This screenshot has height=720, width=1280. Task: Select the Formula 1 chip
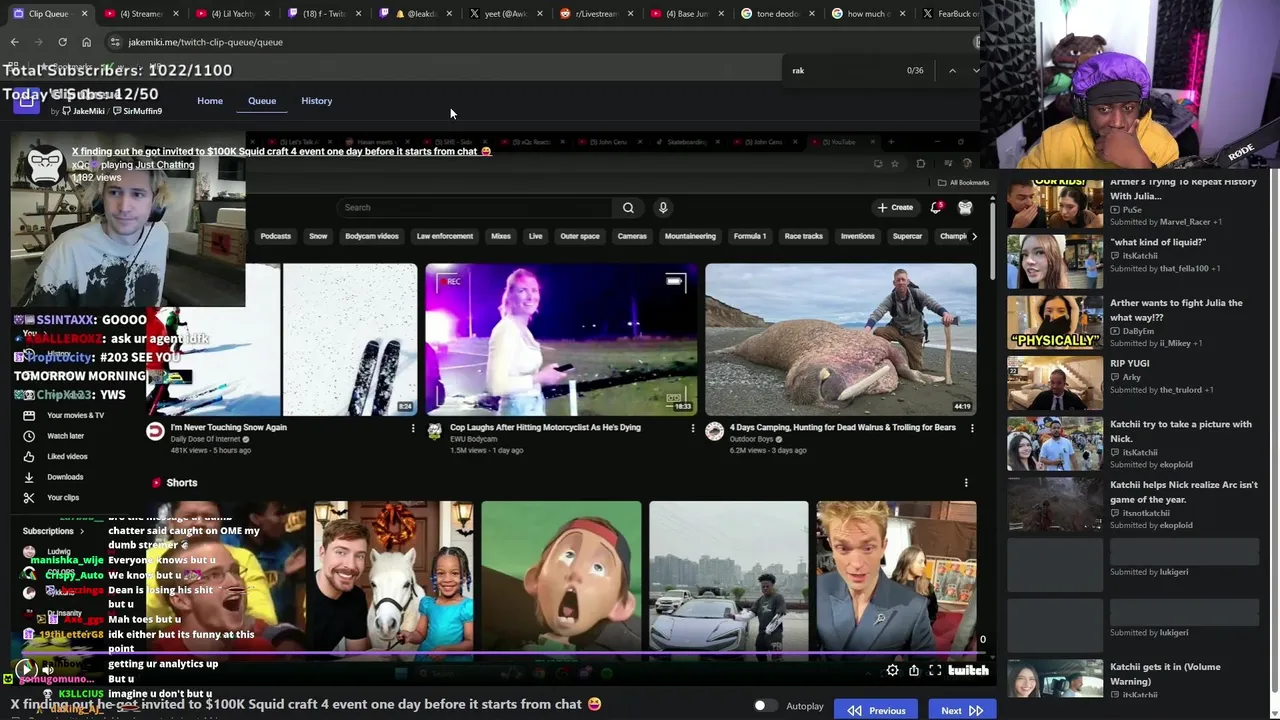coord(750,237)
